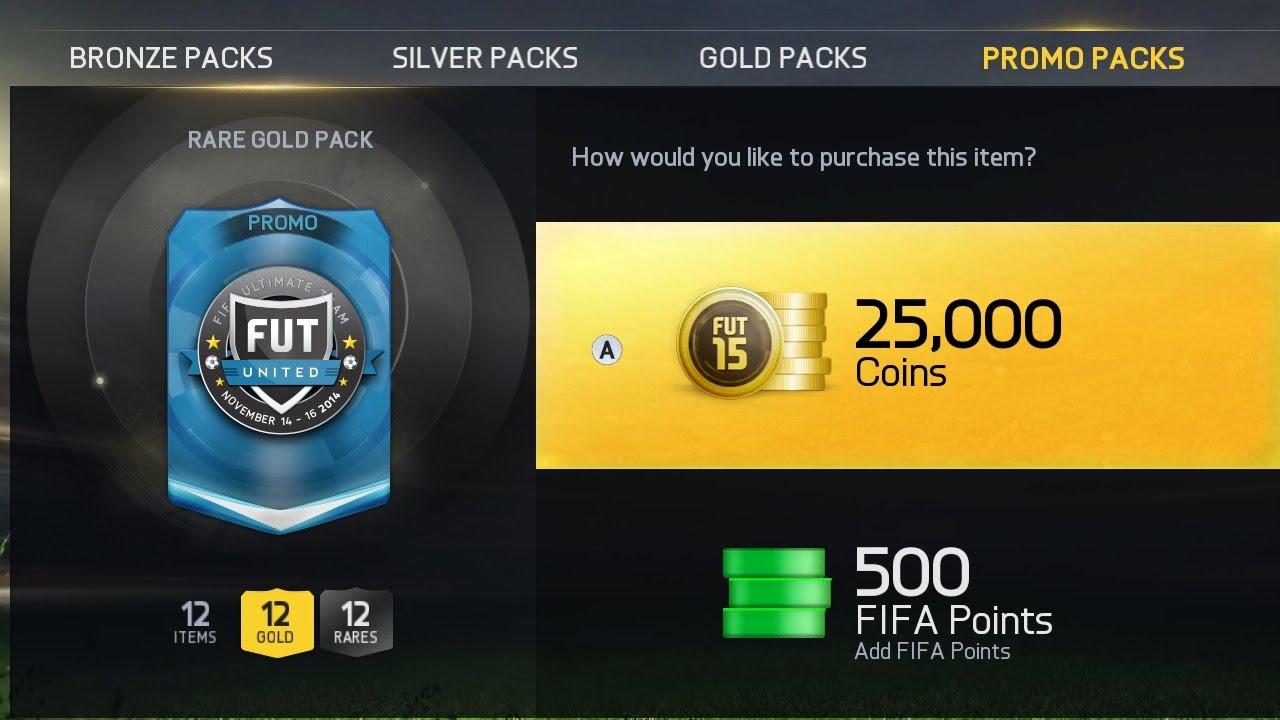Go to the Gold Packs tab

tap(783, 58)
